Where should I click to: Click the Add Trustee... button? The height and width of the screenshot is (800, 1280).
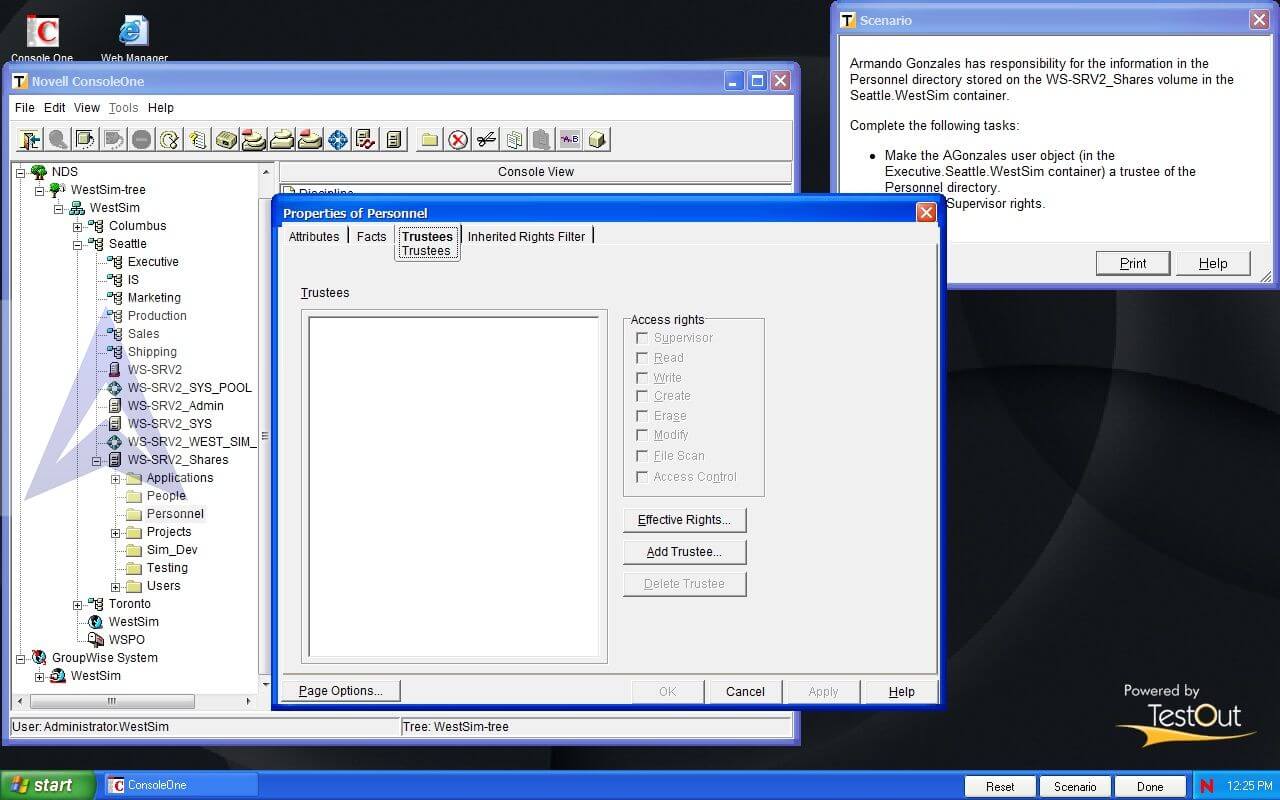[684, 552]
